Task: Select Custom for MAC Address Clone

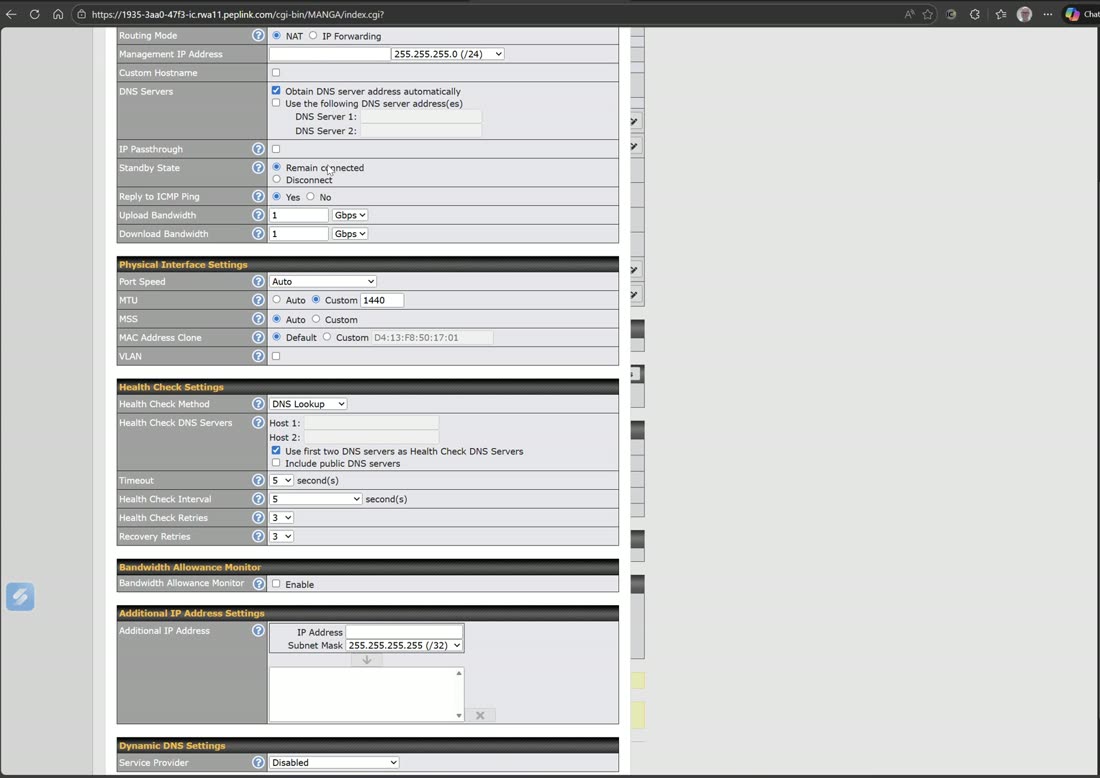Action: point(327,337)
